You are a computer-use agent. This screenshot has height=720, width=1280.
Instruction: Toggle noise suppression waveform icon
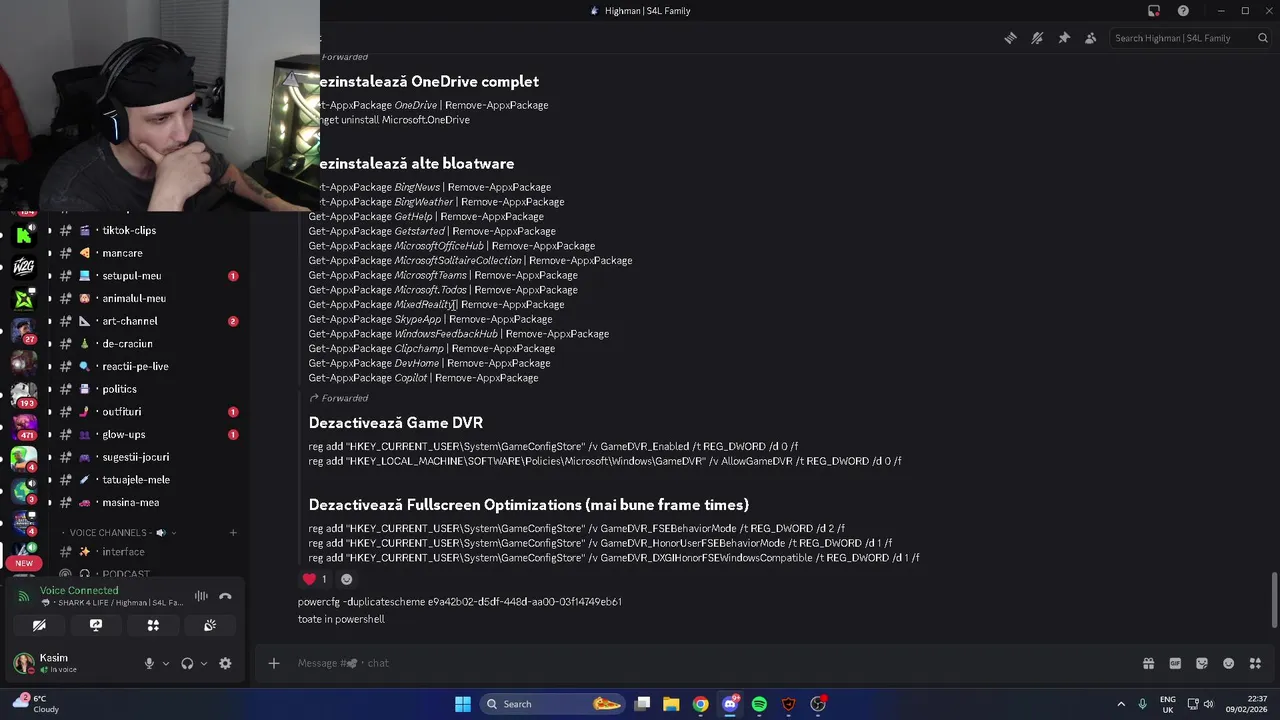[201, 596]
